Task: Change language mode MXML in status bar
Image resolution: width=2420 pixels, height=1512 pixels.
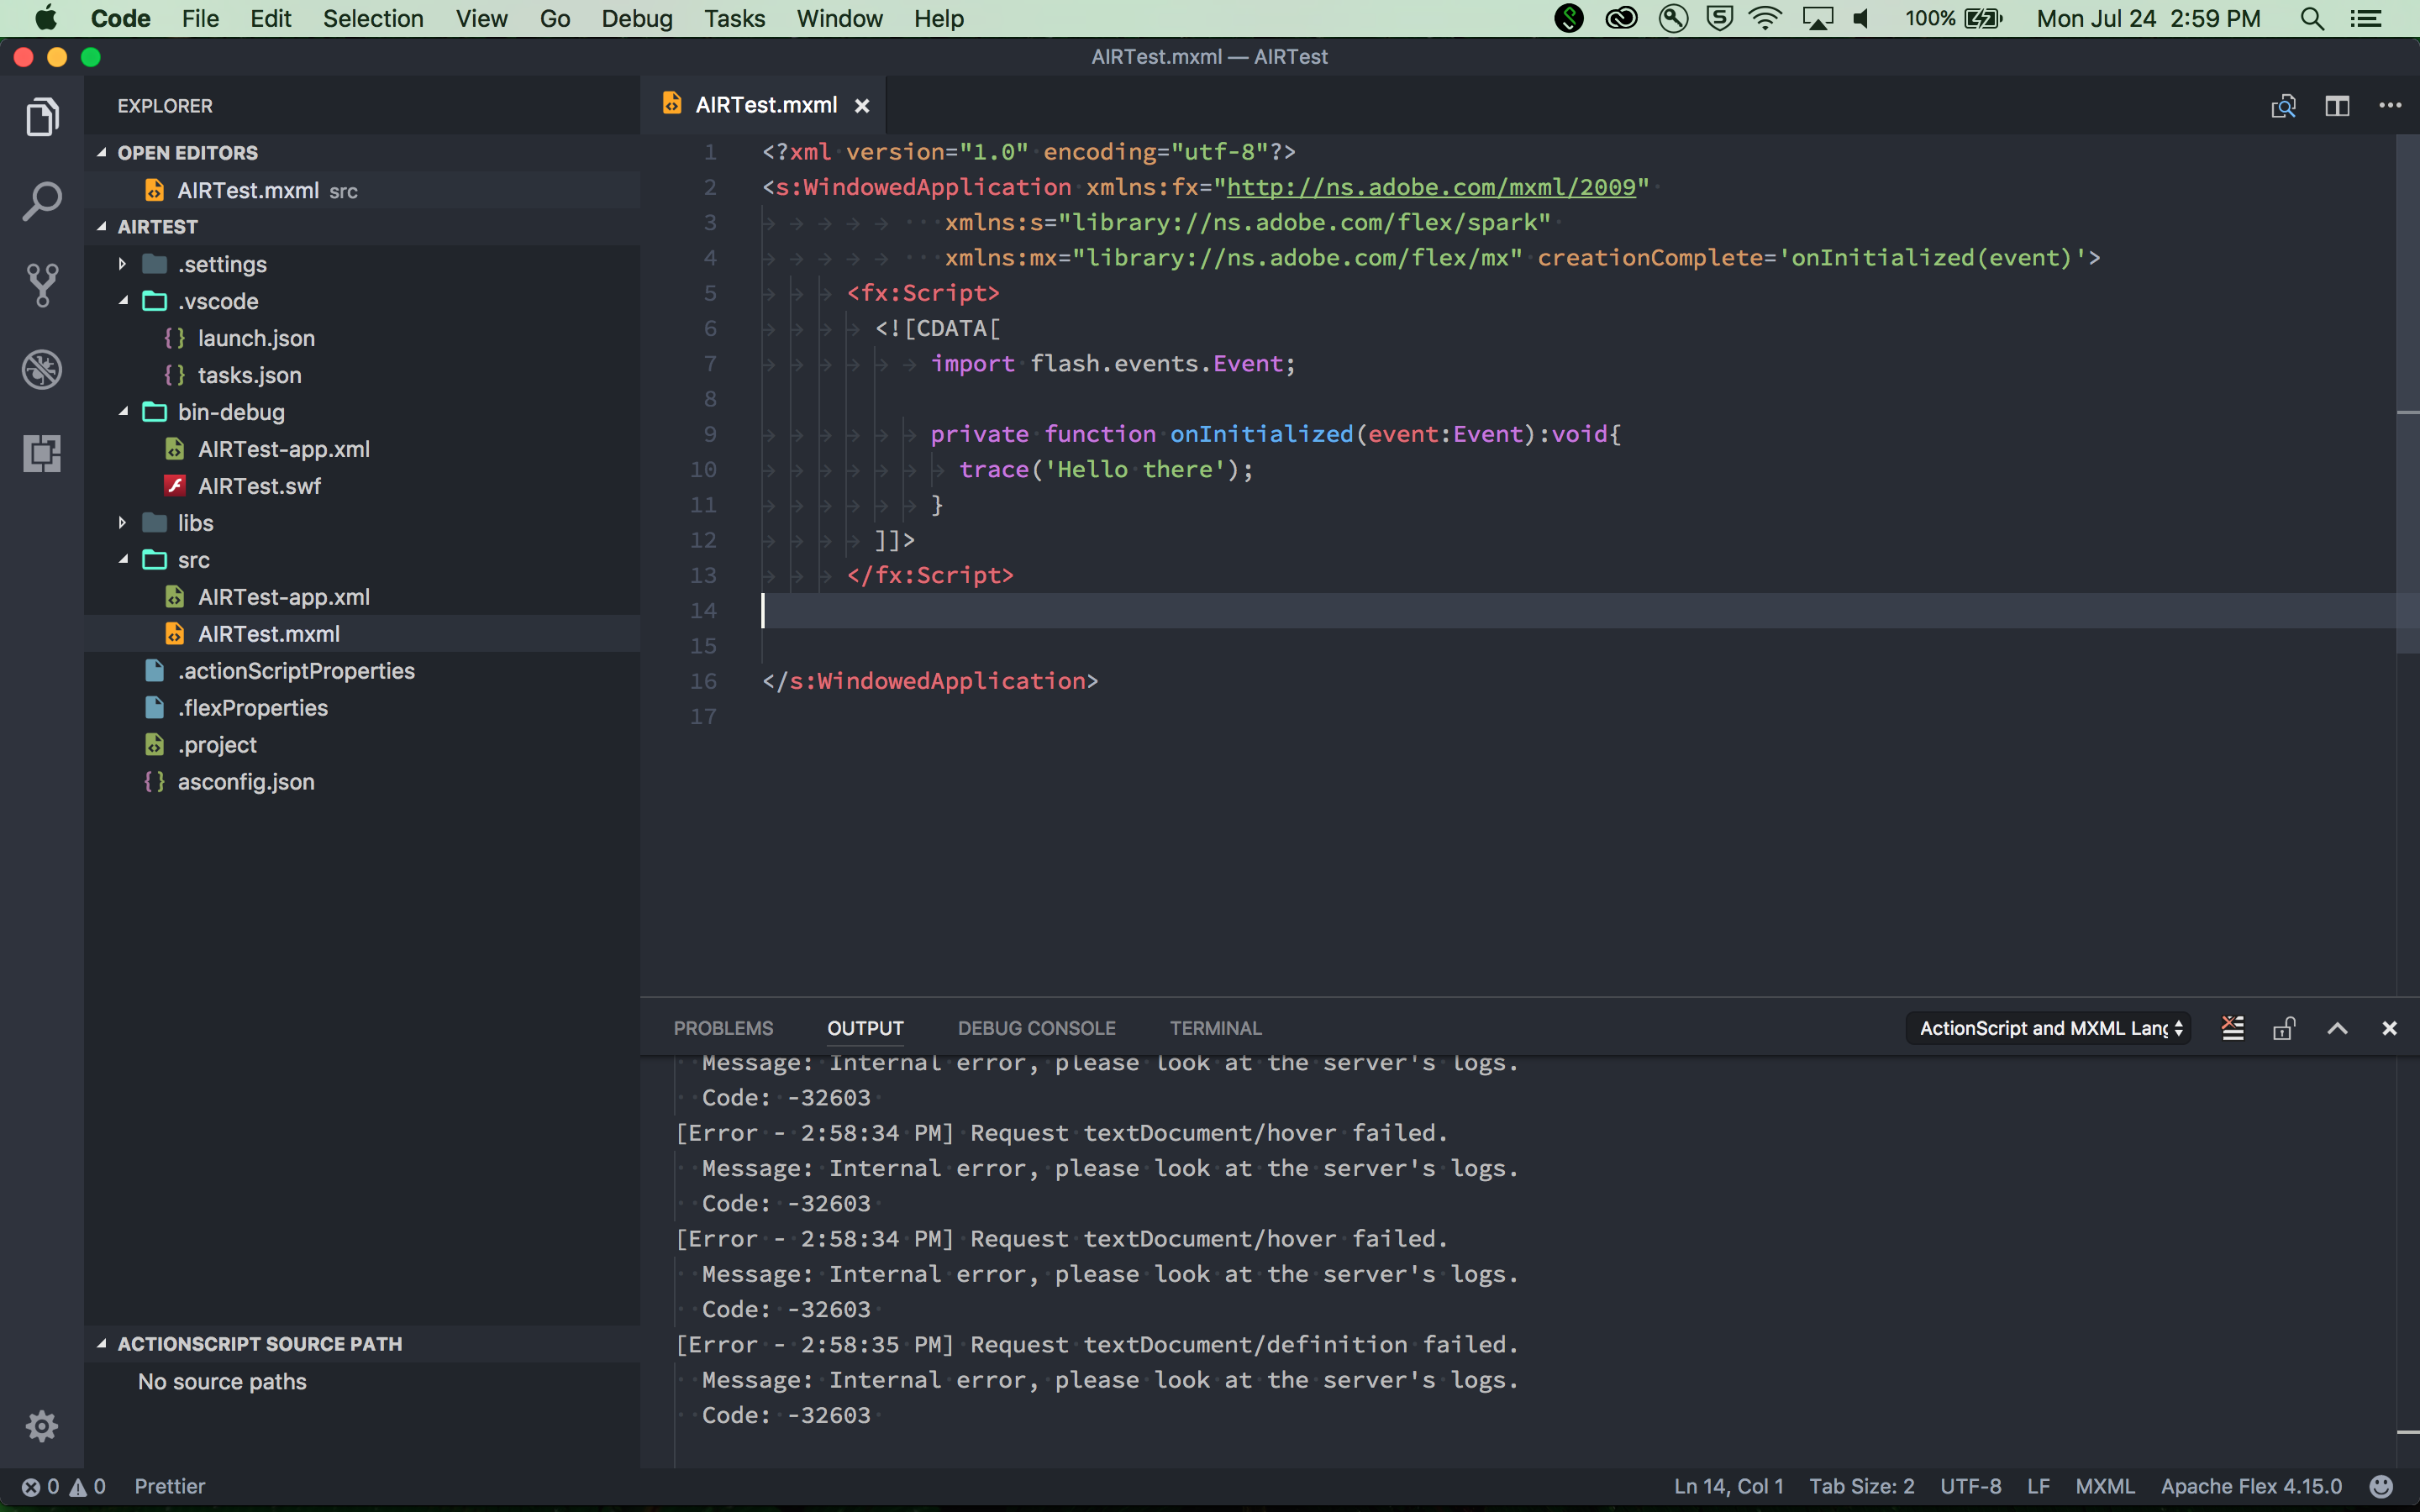Action: coord(2105,1486)
